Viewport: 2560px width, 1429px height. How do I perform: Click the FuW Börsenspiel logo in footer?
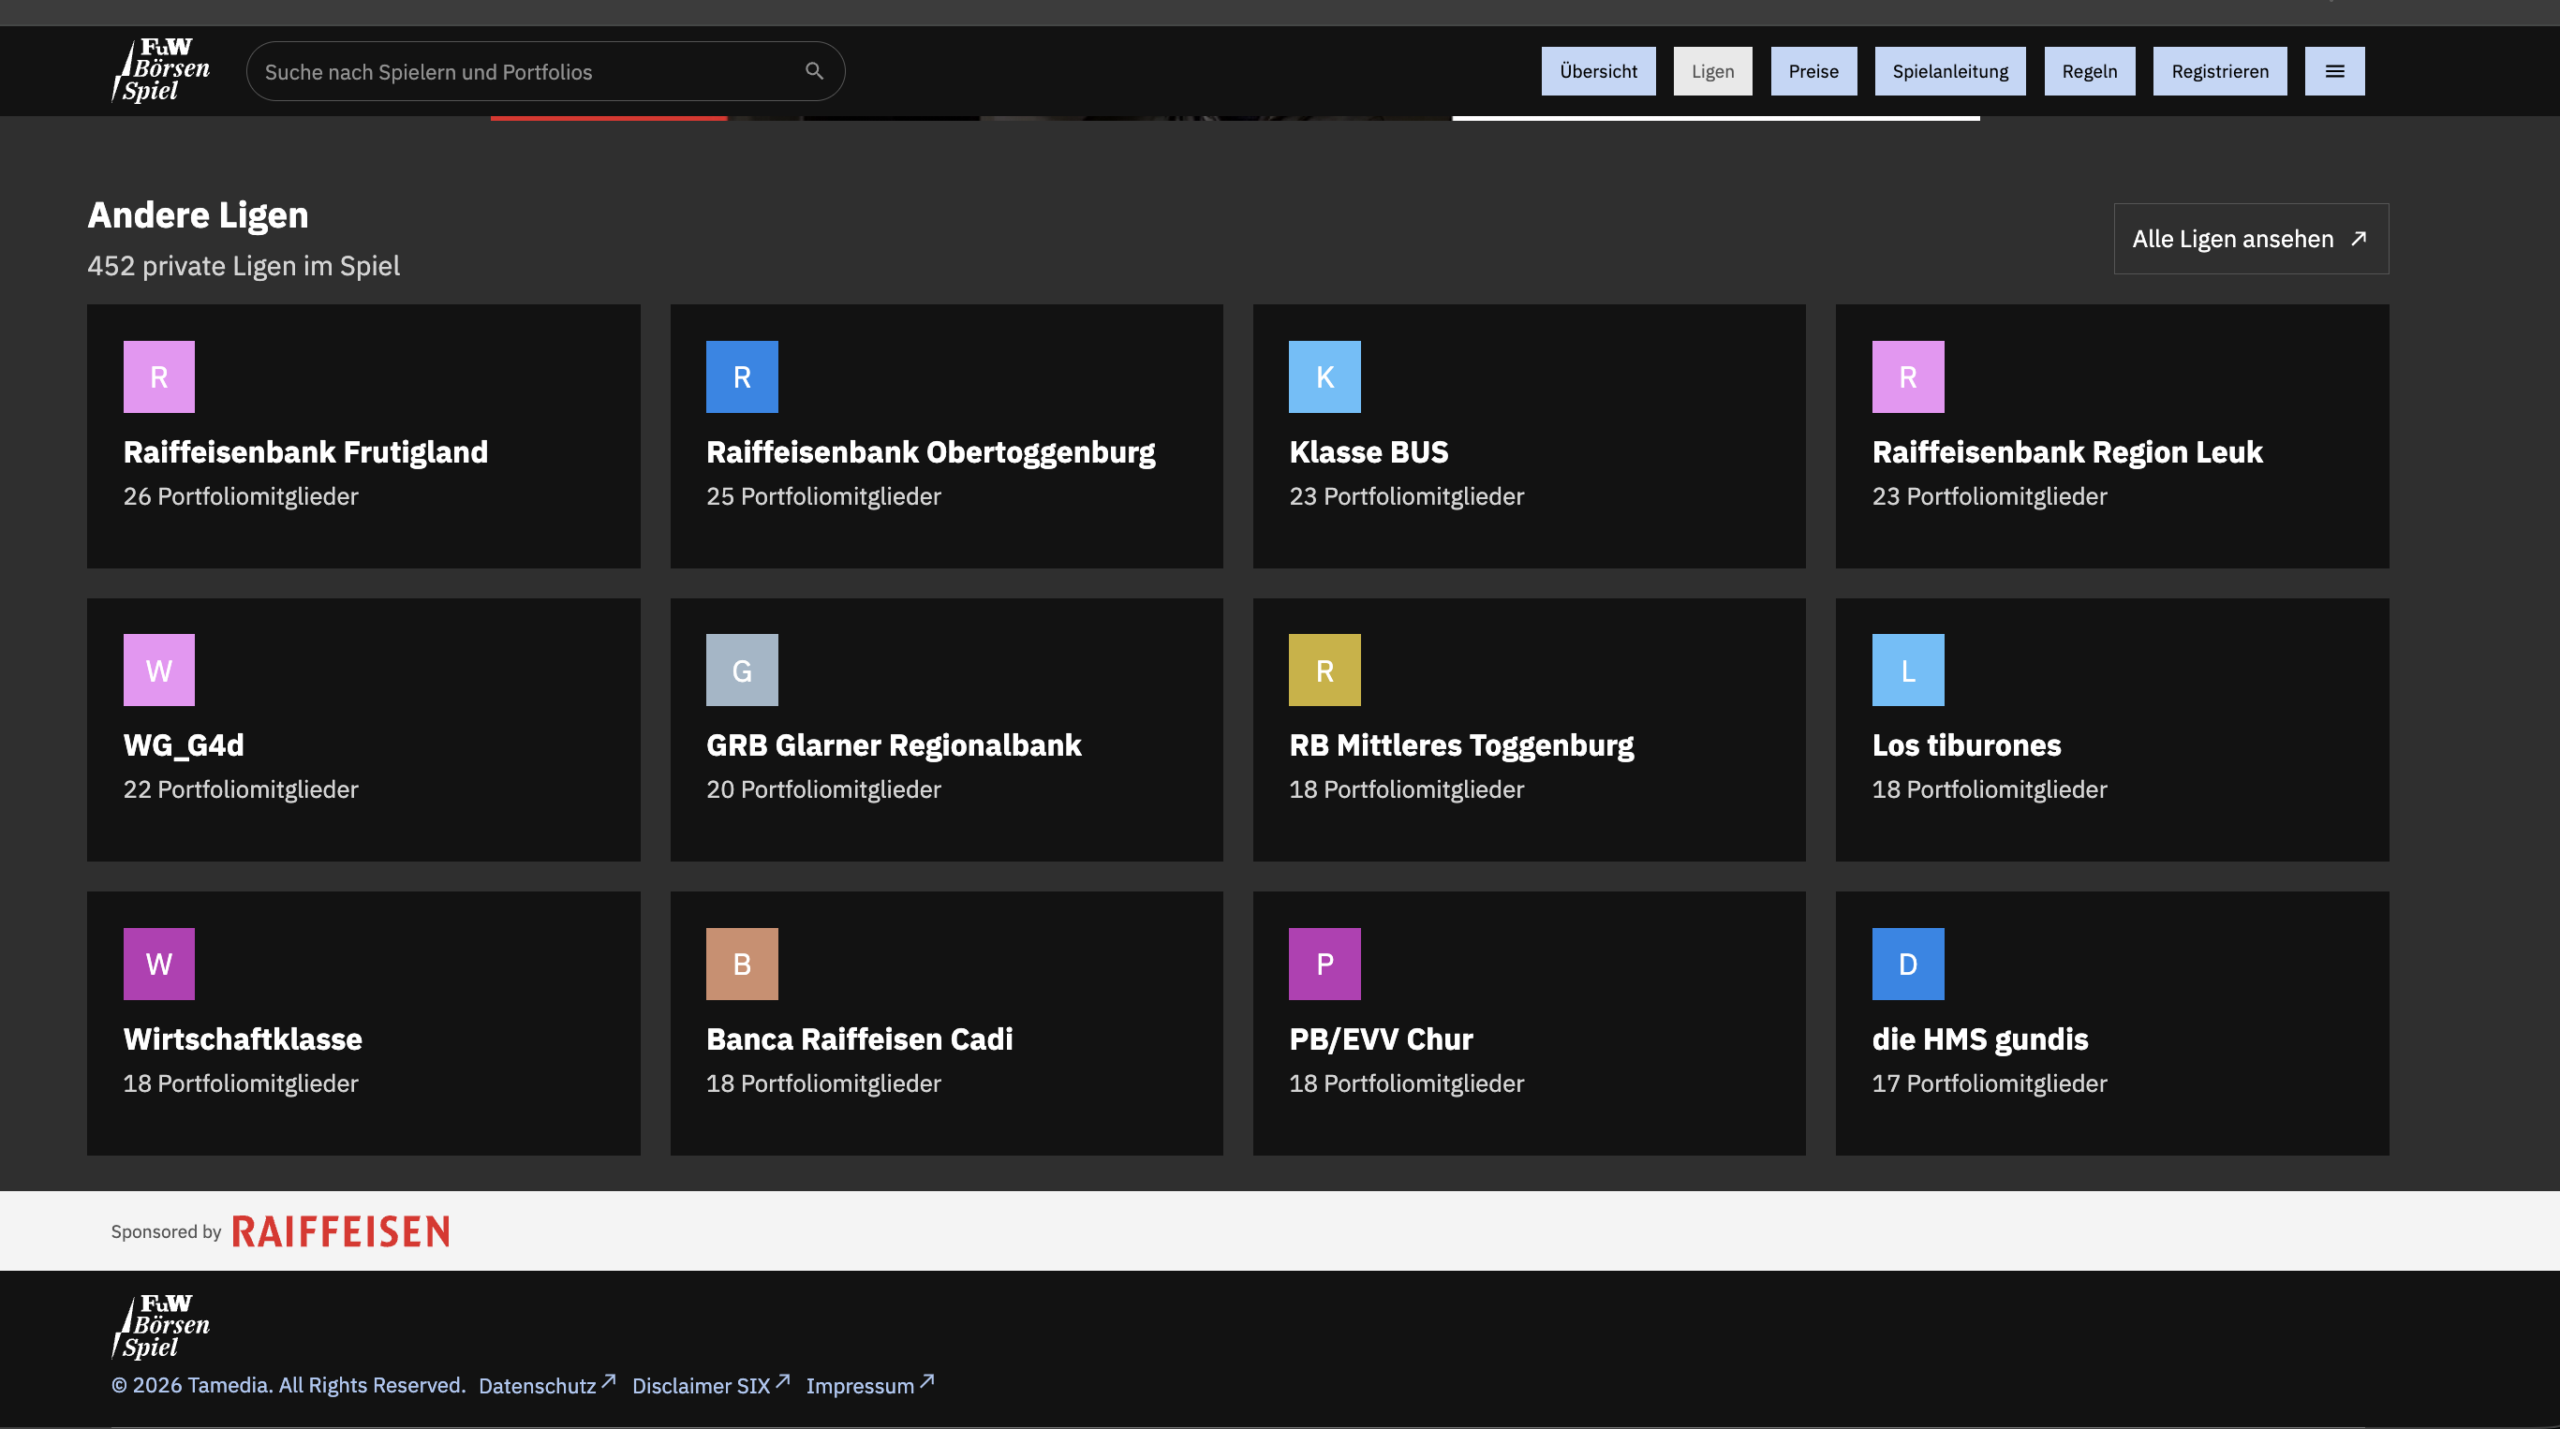161,1326
